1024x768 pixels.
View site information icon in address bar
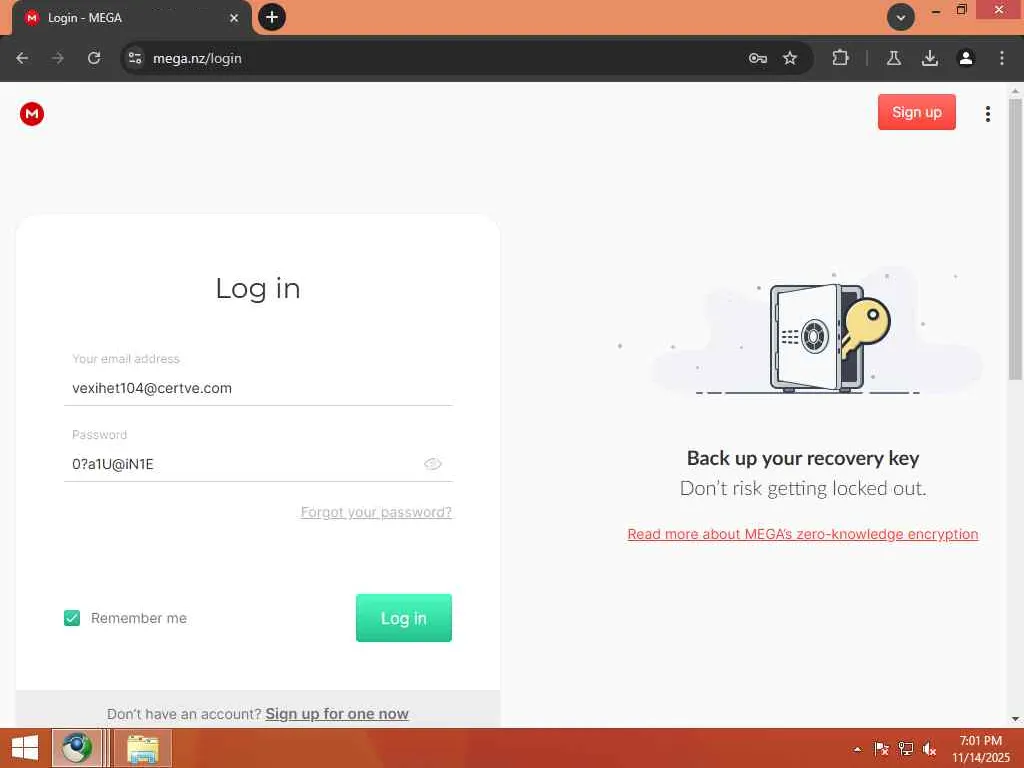[135, 58]
